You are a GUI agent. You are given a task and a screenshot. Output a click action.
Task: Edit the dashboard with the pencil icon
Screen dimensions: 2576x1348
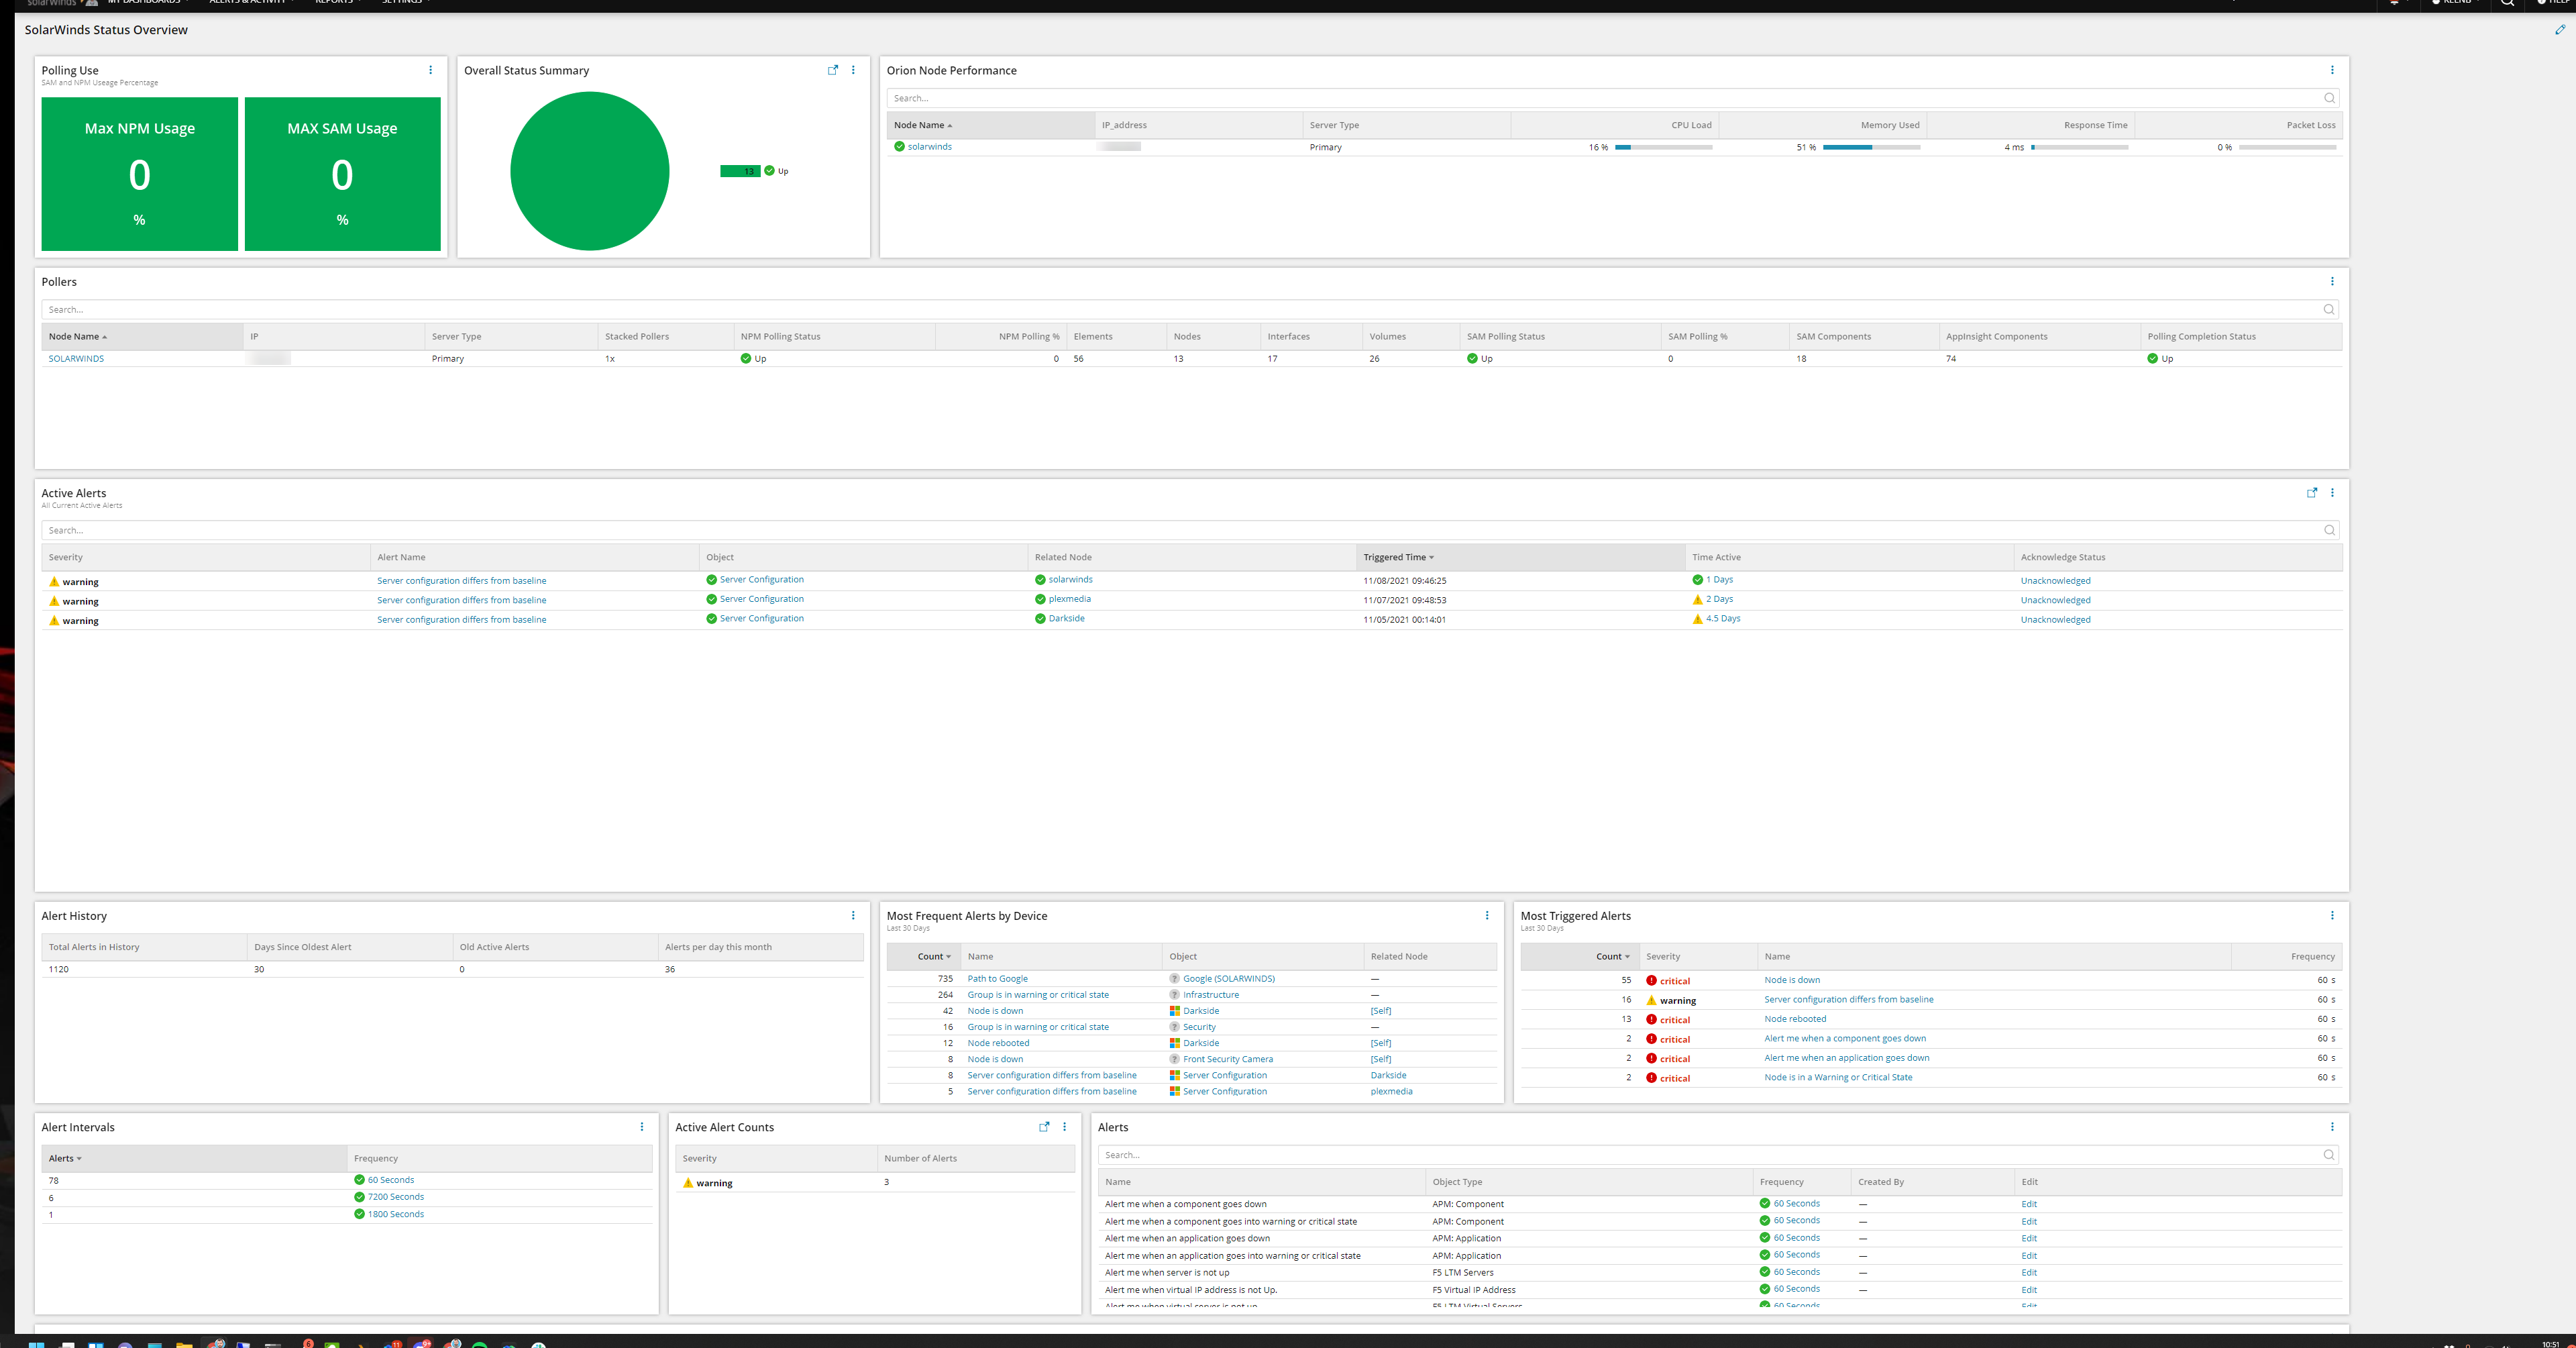click(2559, 30)
